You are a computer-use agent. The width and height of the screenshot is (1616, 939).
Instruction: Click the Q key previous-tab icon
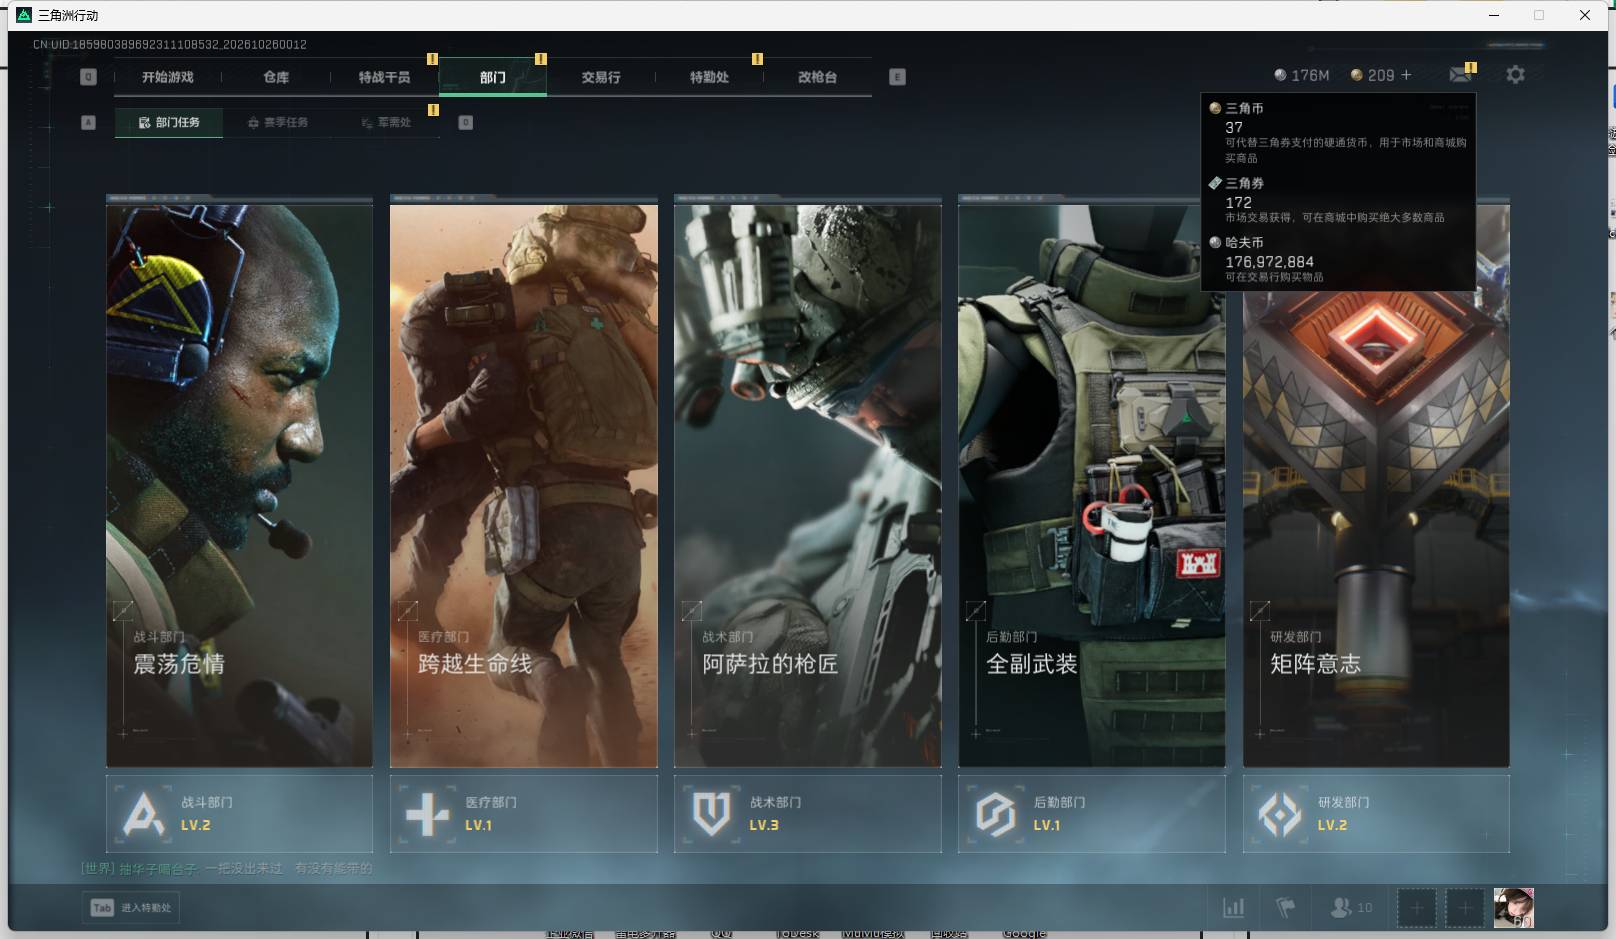pos(88,77)
